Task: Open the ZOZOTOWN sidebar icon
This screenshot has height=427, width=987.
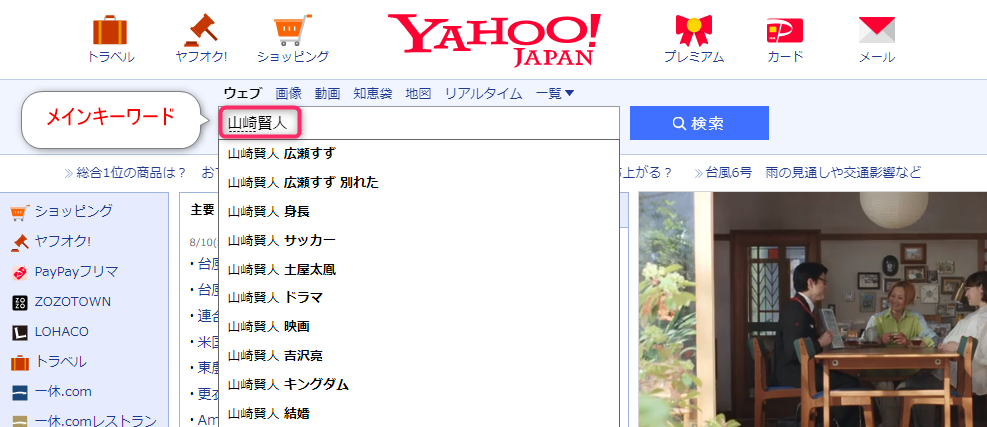Action: point(19,302)
